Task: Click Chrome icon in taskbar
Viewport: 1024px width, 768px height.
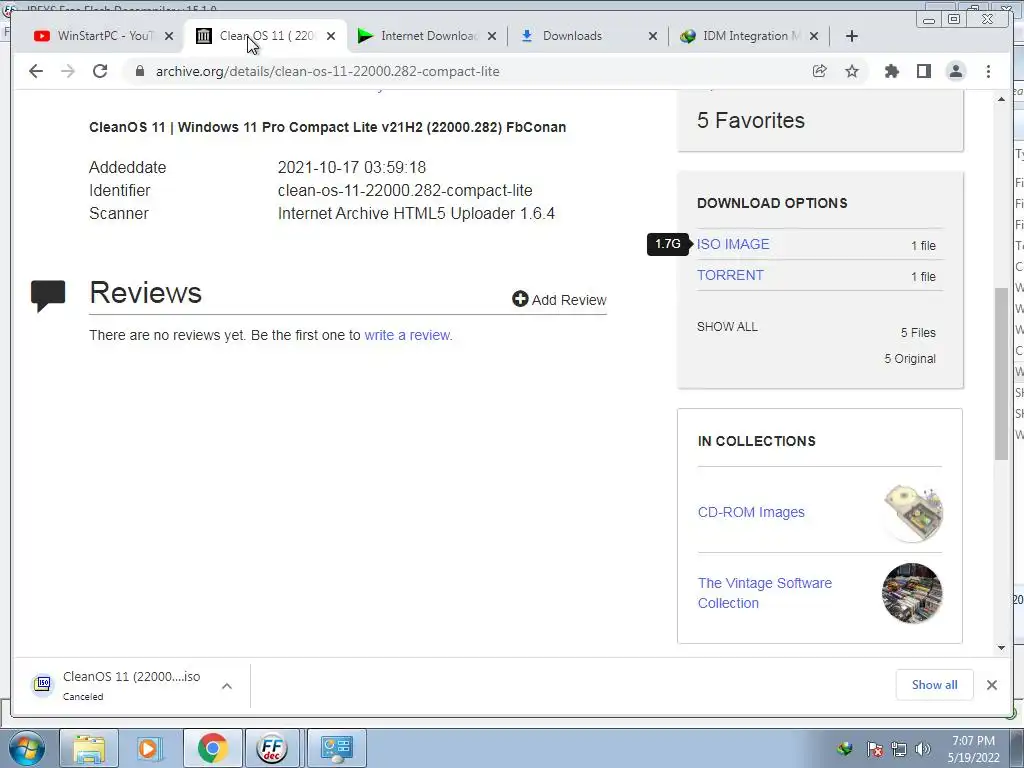Action: click(x=212, y=748)
